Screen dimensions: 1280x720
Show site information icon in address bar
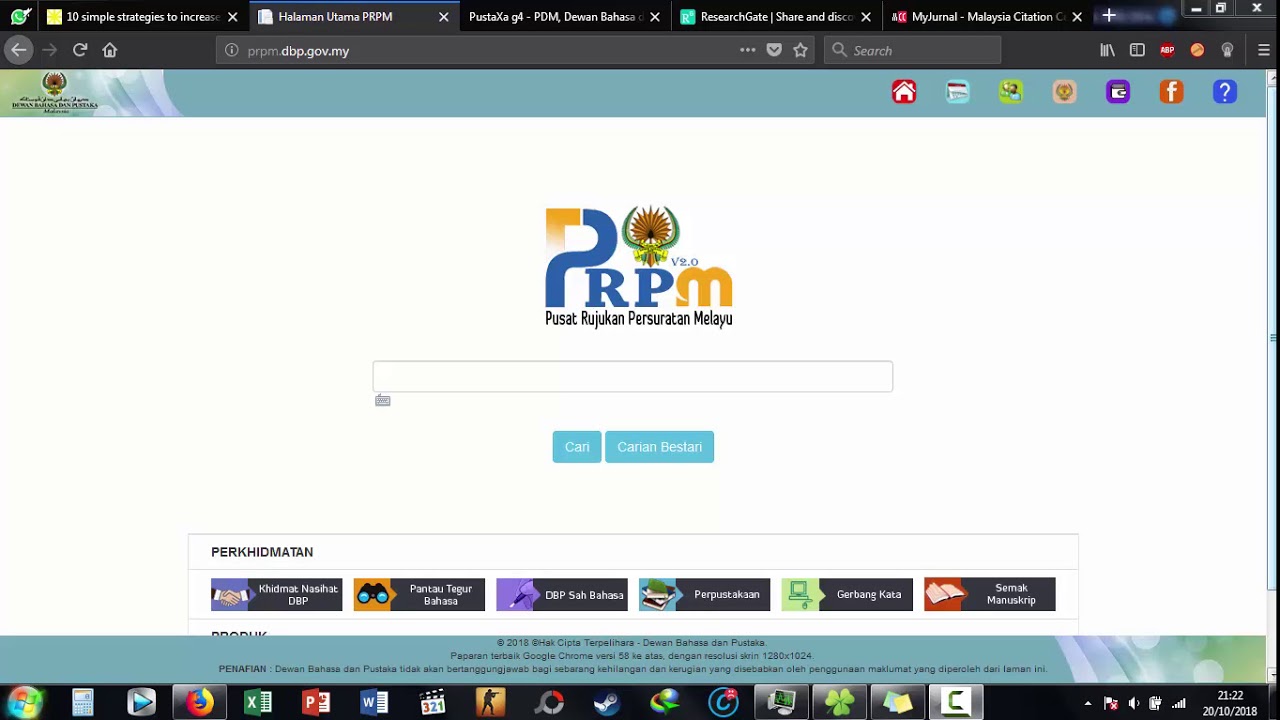231,50
